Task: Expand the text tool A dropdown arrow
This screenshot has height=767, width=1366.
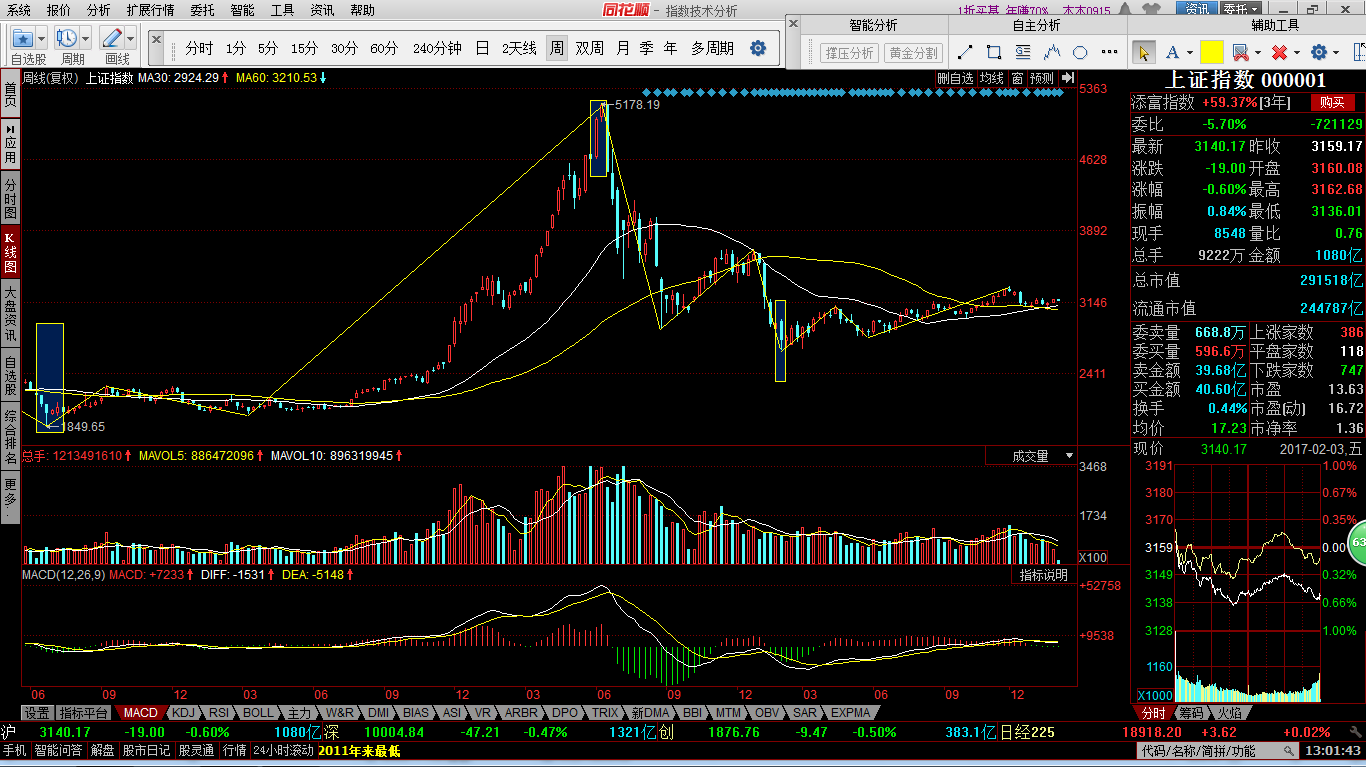Action: (x=1189, y=53)
